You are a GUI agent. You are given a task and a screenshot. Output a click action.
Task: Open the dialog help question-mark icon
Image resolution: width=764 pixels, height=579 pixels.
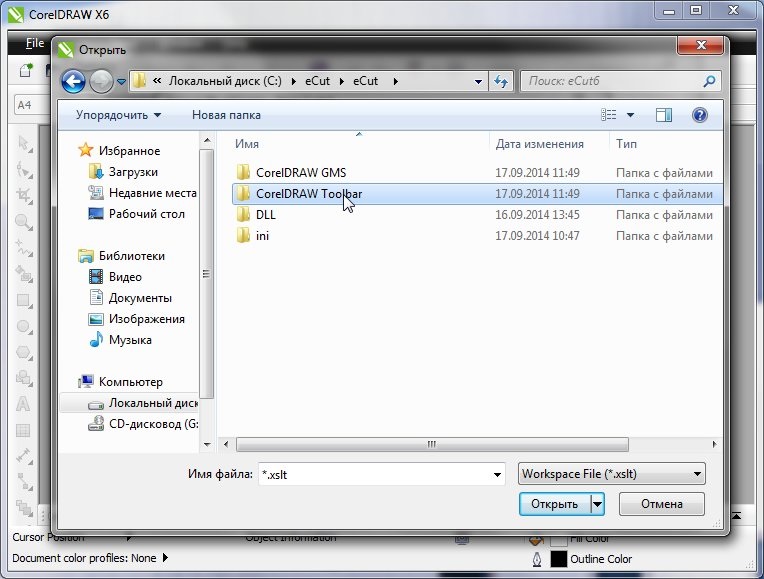point(699,115)
